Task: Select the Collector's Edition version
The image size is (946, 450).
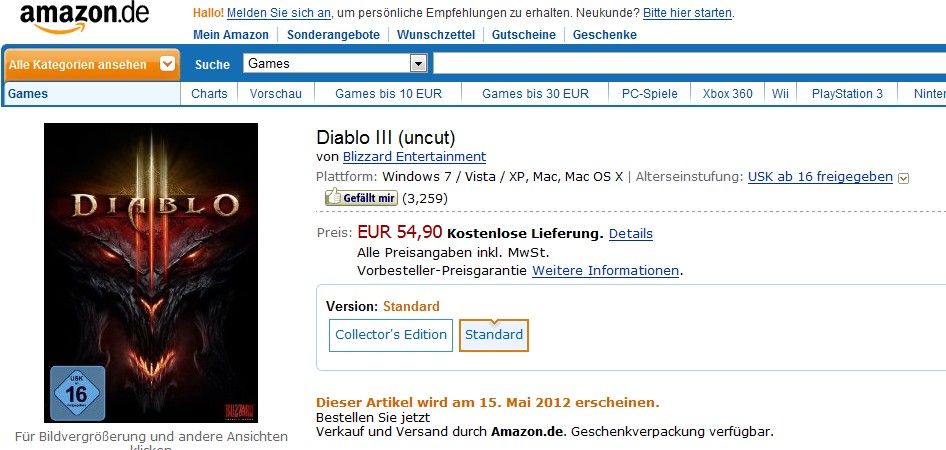Action: coord(390,335)
